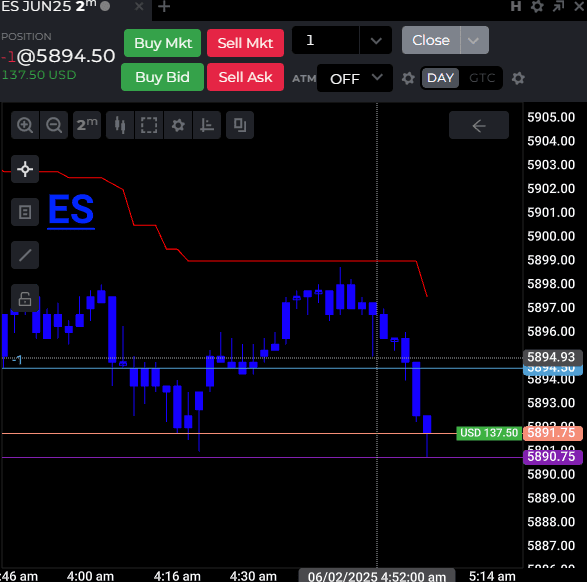Toggle the unlock padlock icon
The image size is (587, 582).
(25, 298)
